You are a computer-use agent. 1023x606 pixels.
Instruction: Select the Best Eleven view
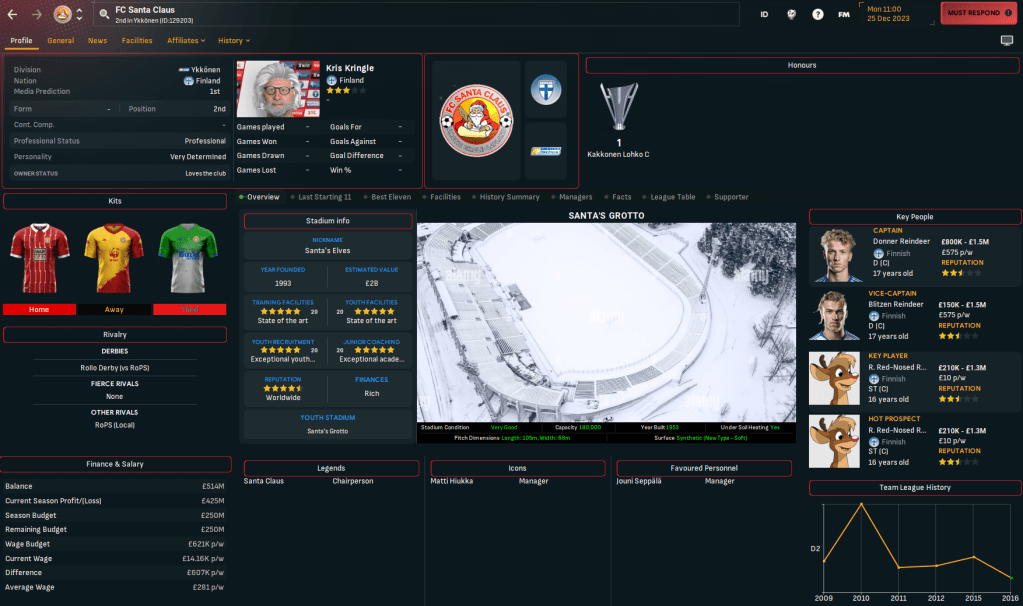click(390, 197)
